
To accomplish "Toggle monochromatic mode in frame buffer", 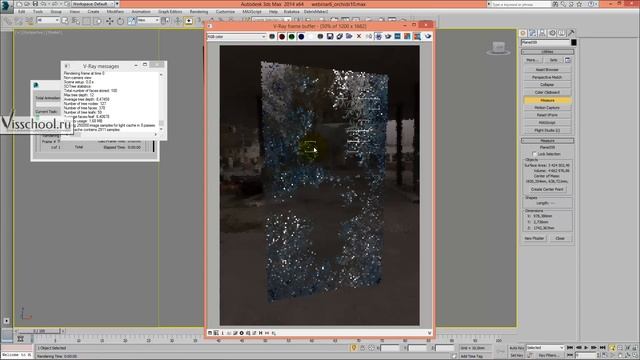I will [320, 36].
